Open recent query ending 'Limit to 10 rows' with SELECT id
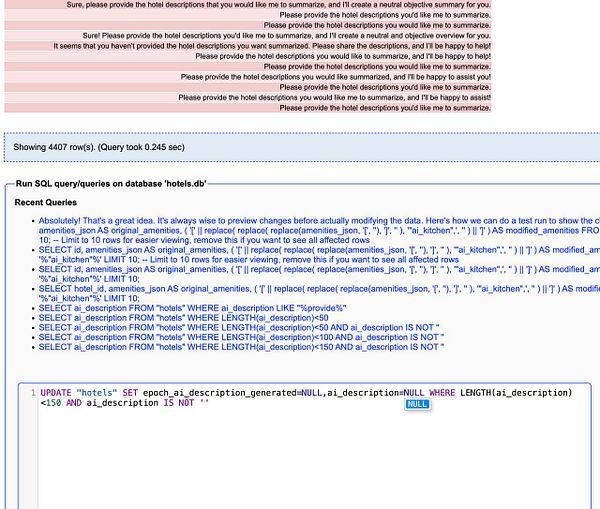This screenshot has height=509, width=600. pos(319,254)
